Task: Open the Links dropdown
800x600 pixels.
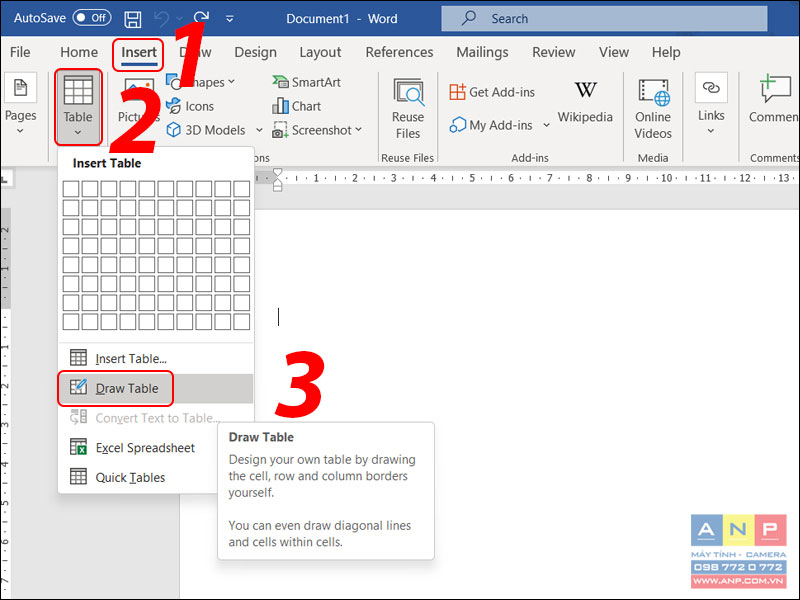Action: click(711, 106)
